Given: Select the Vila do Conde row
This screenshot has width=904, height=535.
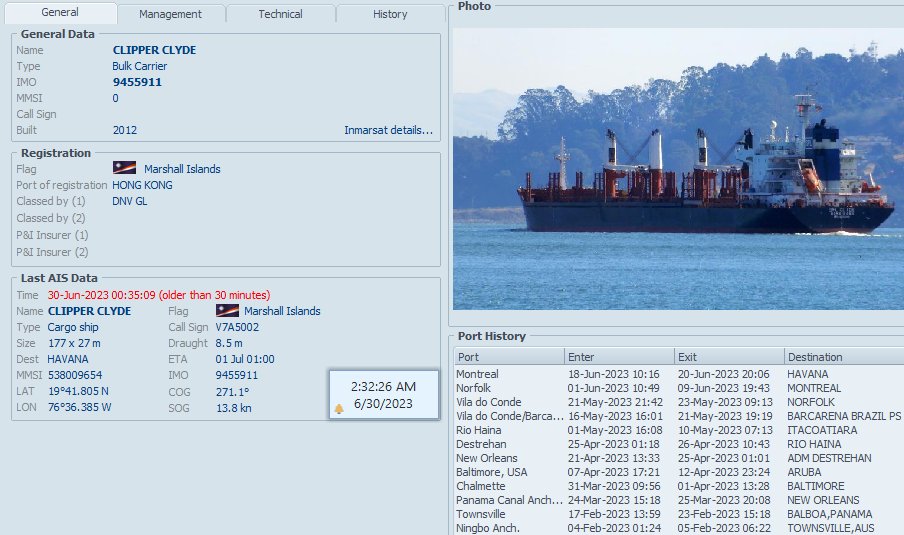Looking at the screenshot, I should (679, 402).
